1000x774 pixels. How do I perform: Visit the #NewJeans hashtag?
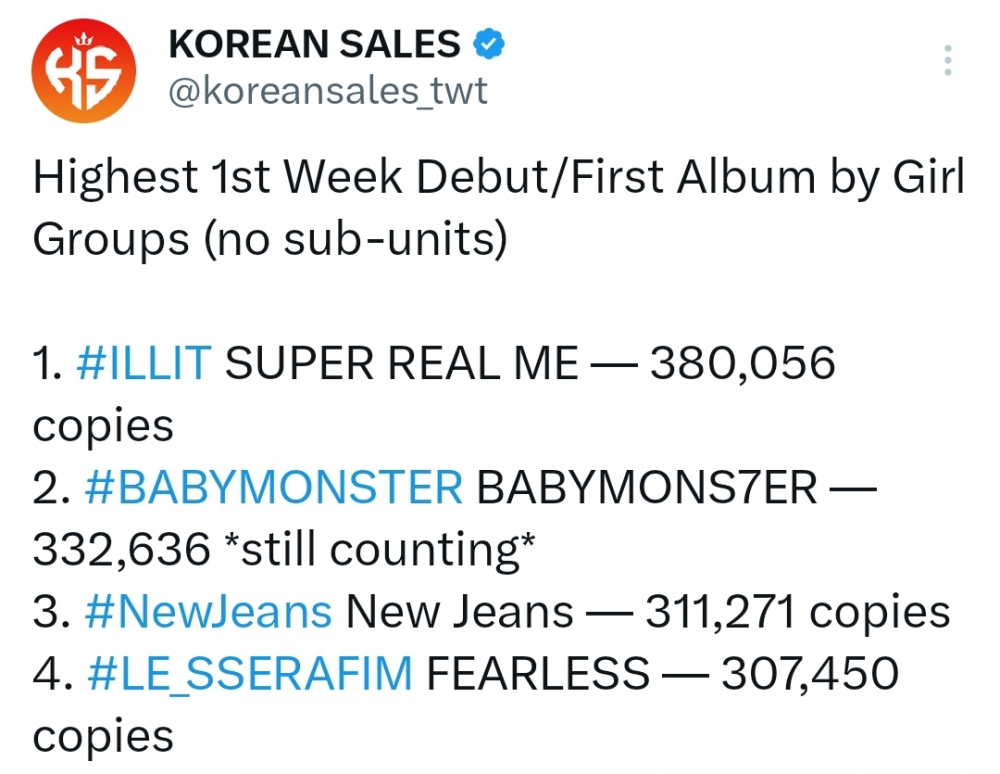(208, 612)
